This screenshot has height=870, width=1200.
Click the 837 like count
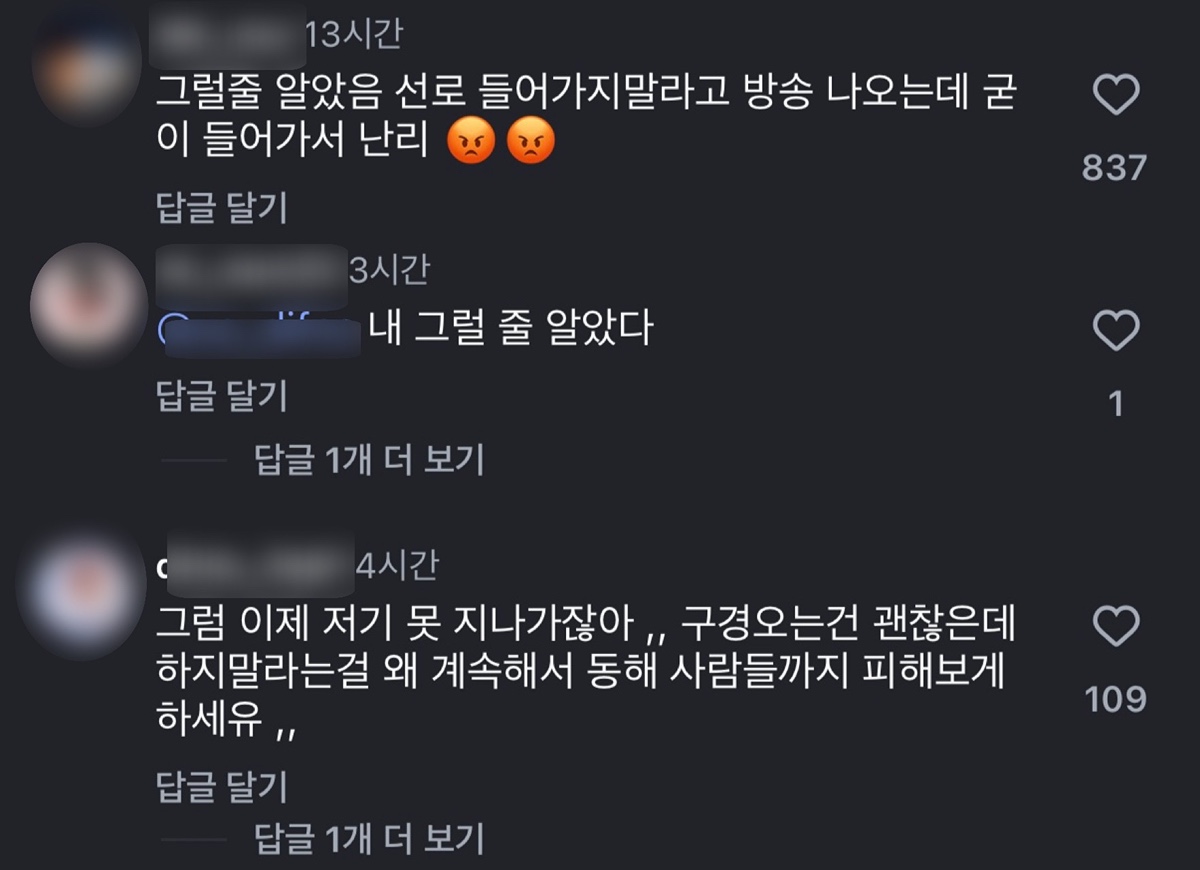pyautogui.click(x=1114, y=168)
